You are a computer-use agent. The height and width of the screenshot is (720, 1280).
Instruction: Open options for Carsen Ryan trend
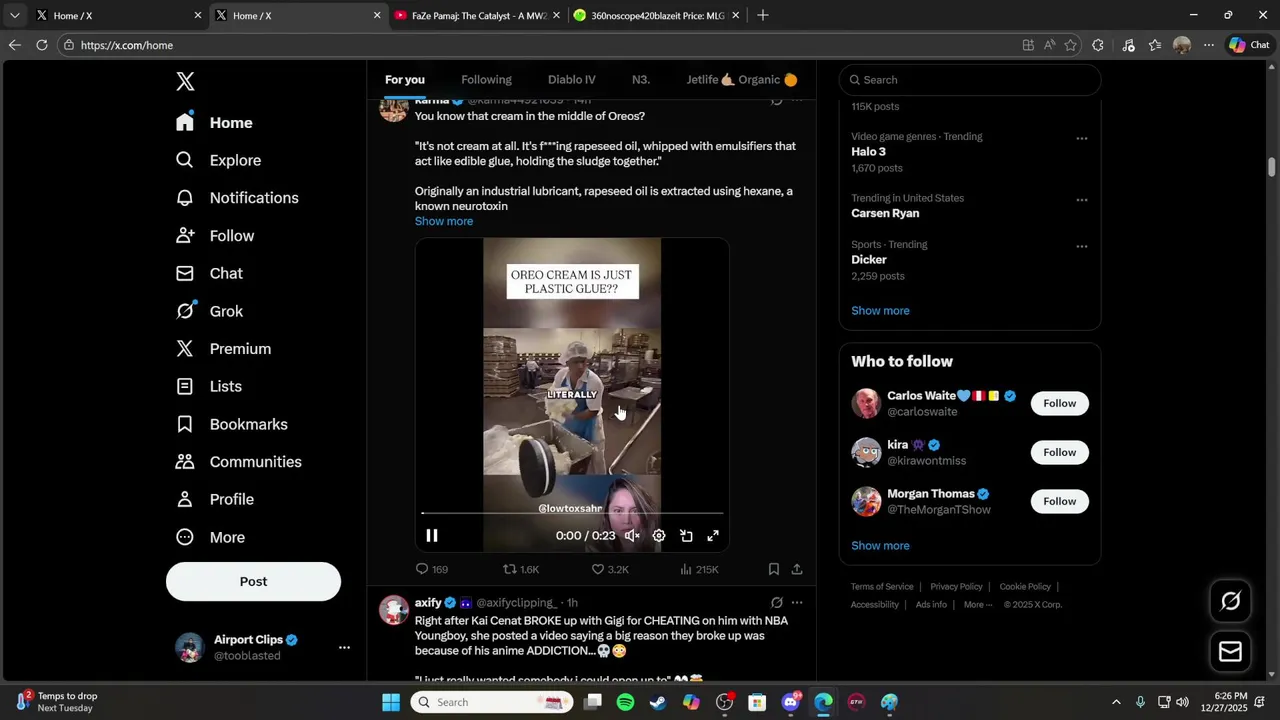[x=1082, y=200]
